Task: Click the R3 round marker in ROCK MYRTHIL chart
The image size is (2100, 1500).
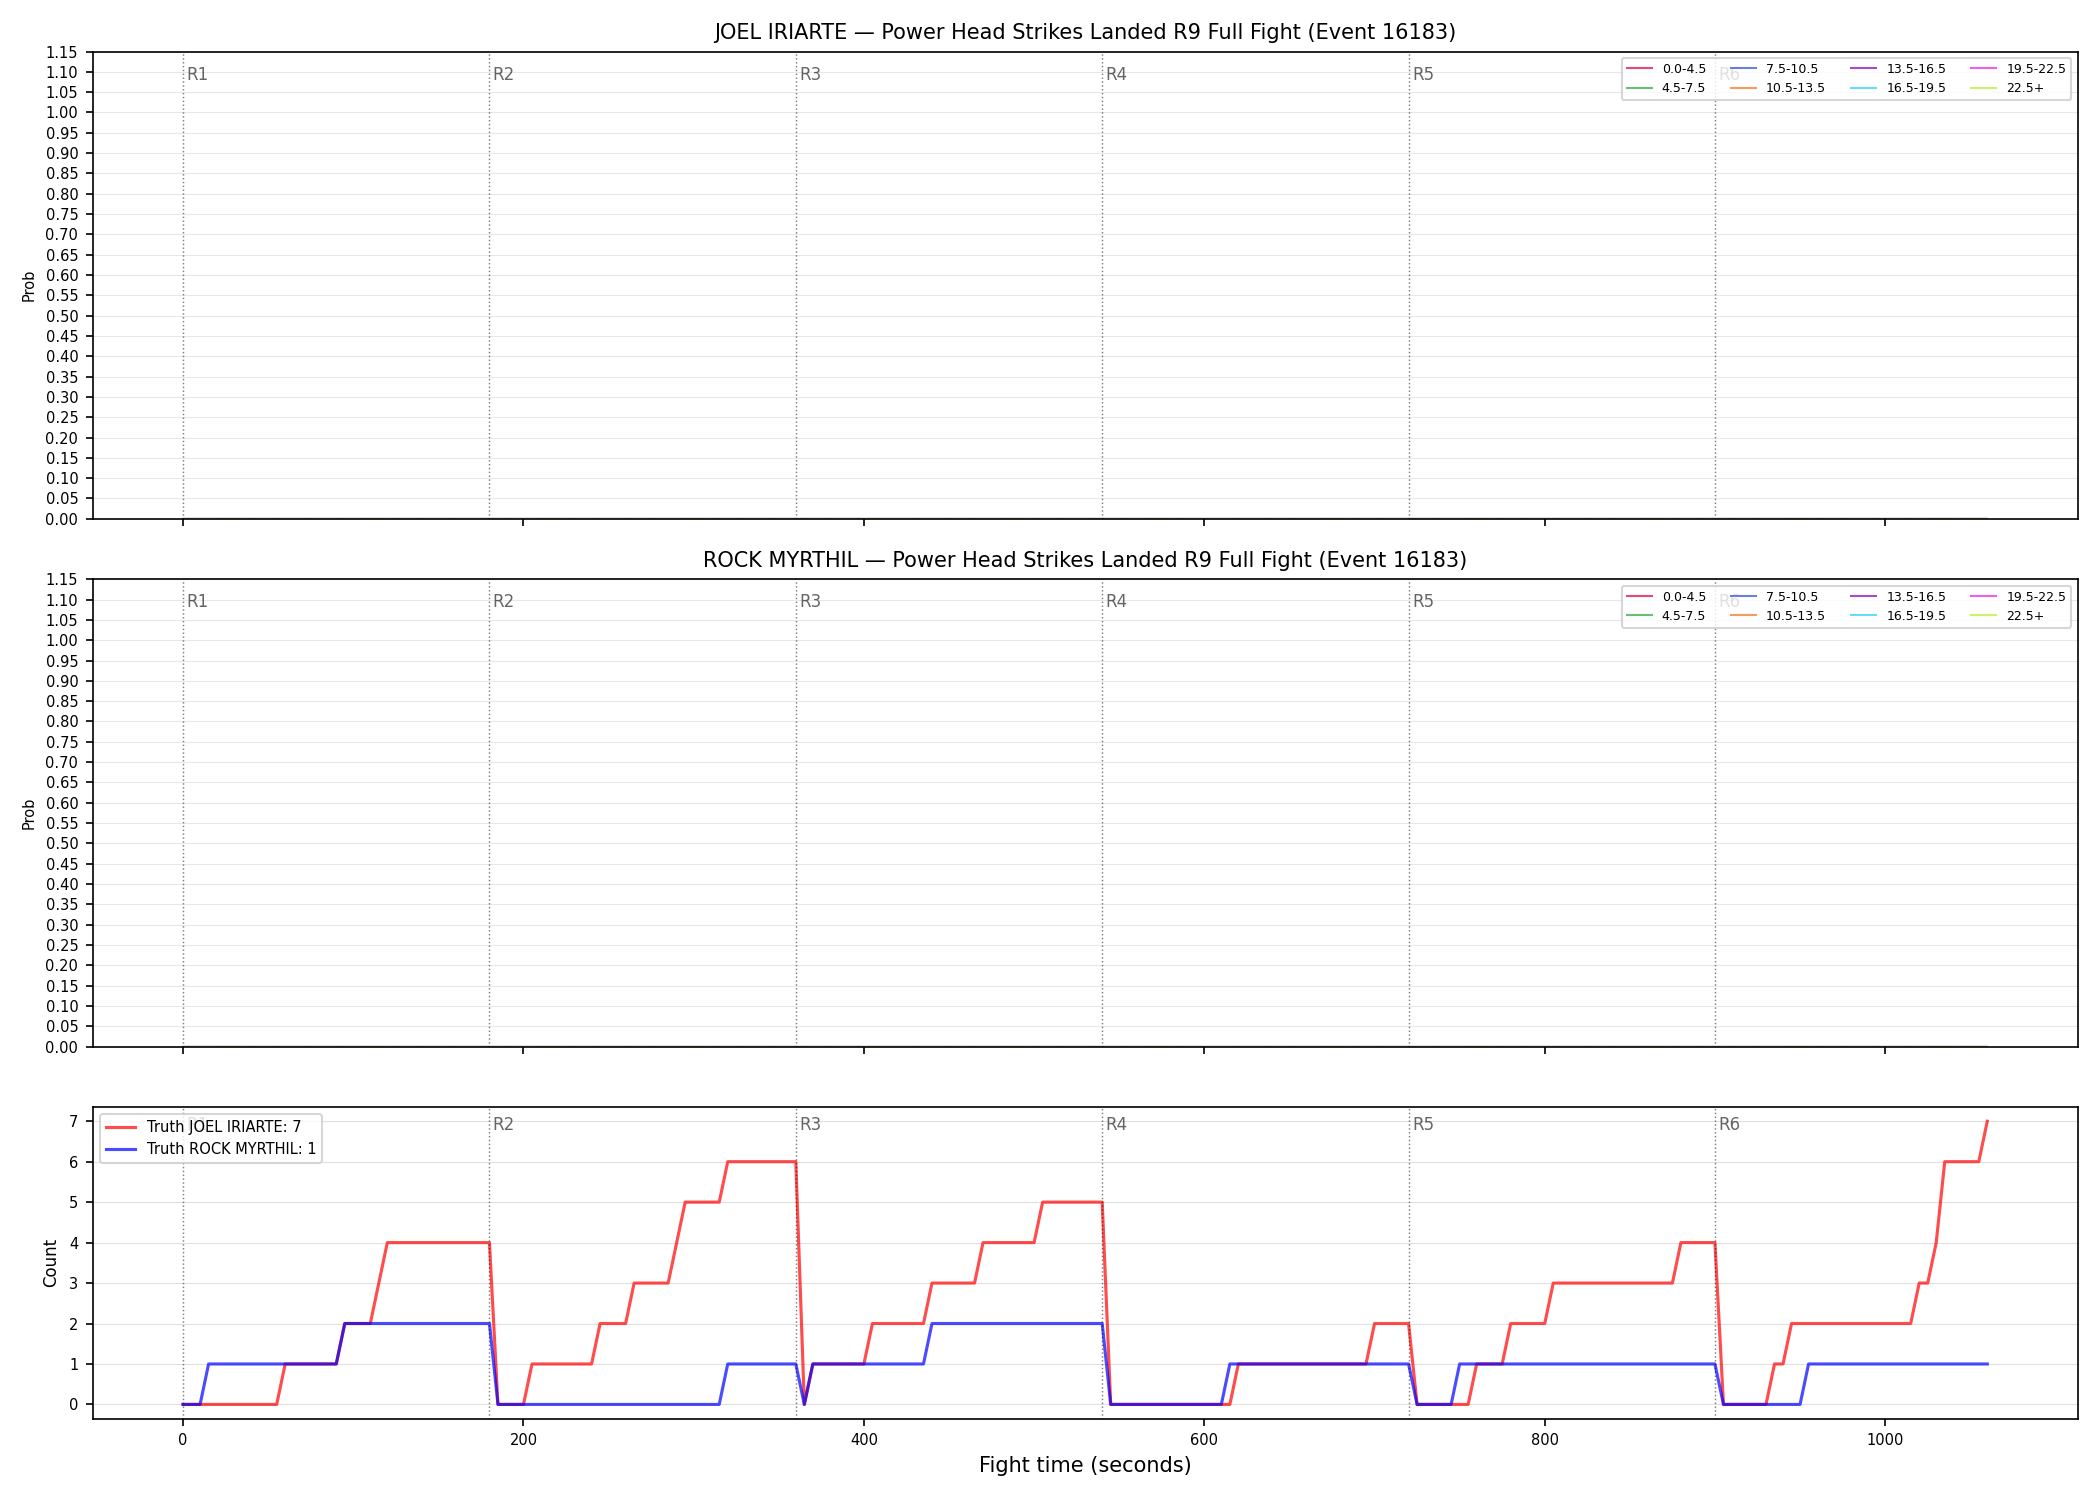Action: [x=810, y=601]
